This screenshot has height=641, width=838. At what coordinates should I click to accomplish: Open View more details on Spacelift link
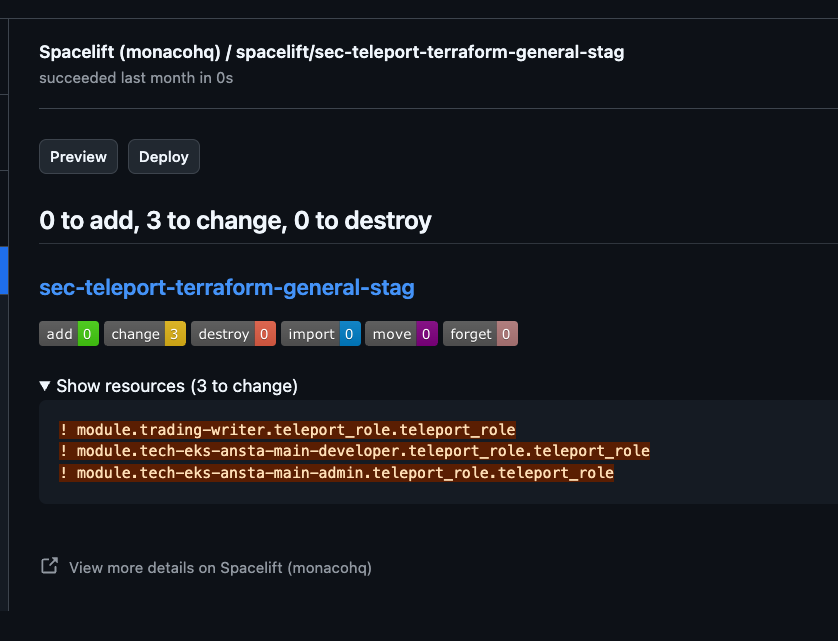220,568
